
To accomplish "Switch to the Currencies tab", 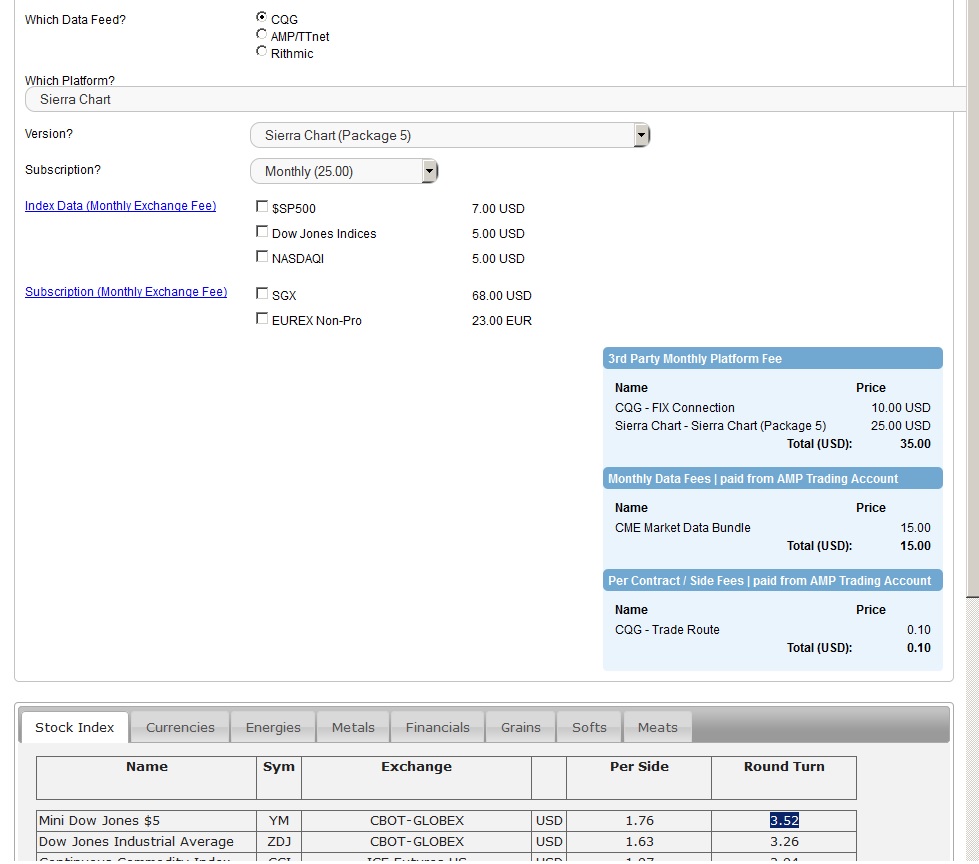I will click(180, 727).
